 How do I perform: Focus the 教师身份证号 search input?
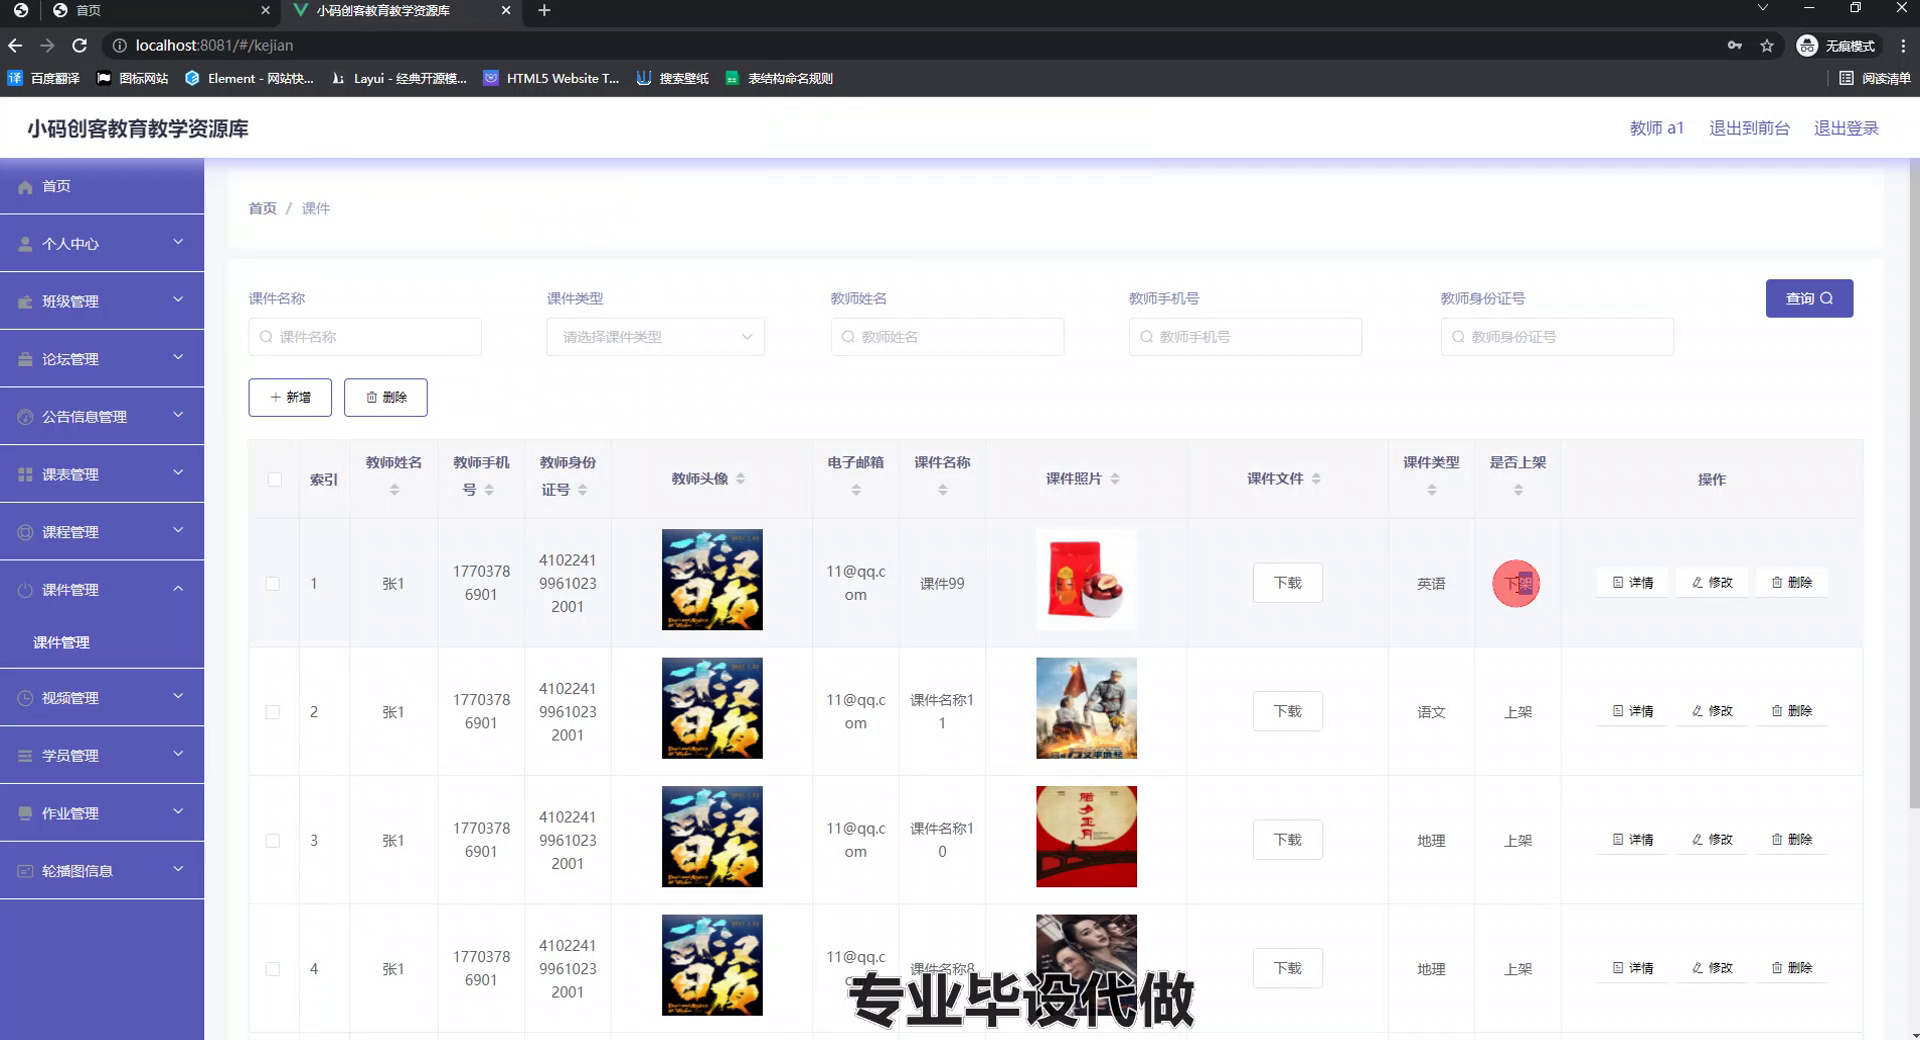(1557, 337)
